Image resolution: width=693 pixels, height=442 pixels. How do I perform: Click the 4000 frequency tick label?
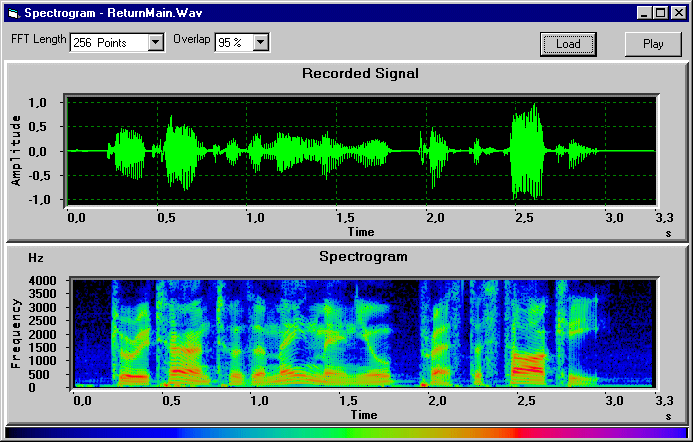[x=42, y=281]
